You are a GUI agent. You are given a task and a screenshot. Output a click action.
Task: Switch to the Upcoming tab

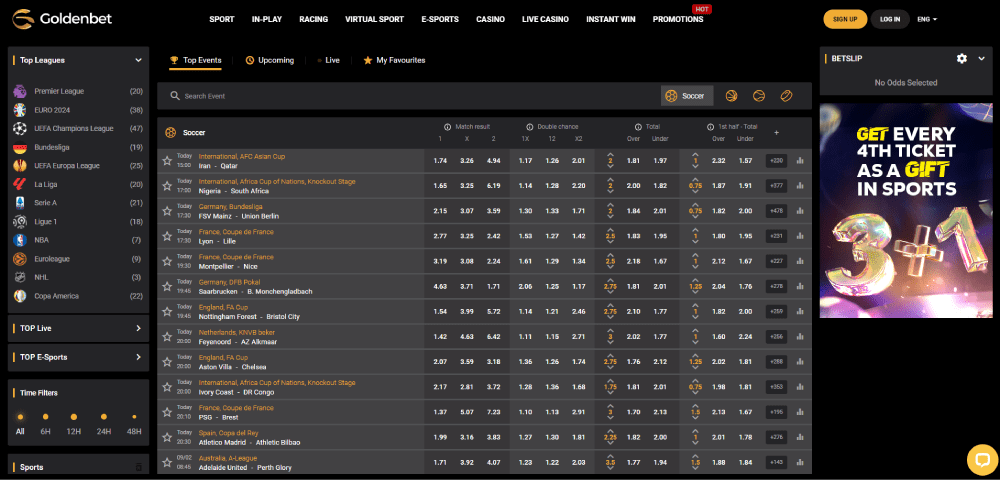270,61
